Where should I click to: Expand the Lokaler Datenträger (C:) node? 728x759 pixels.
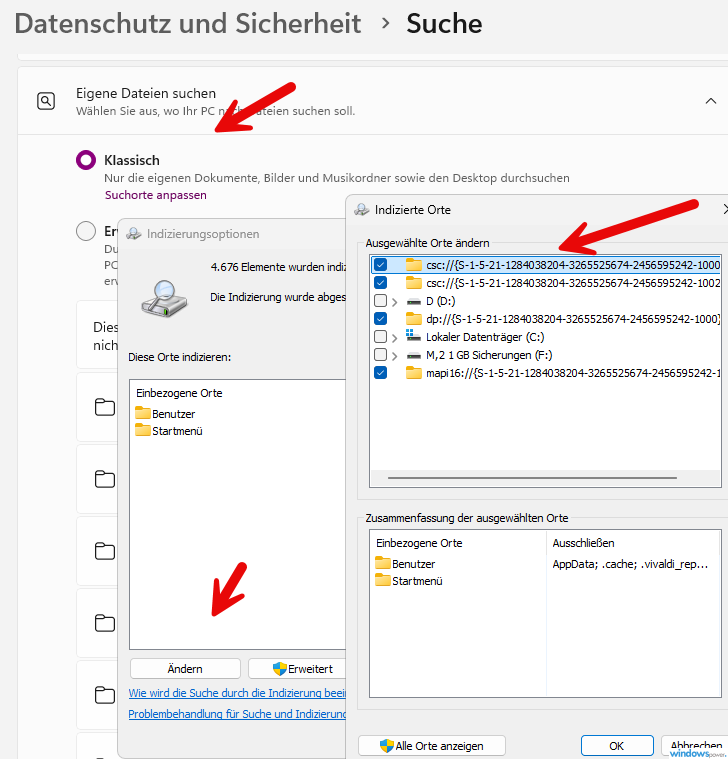click(394, 338)
